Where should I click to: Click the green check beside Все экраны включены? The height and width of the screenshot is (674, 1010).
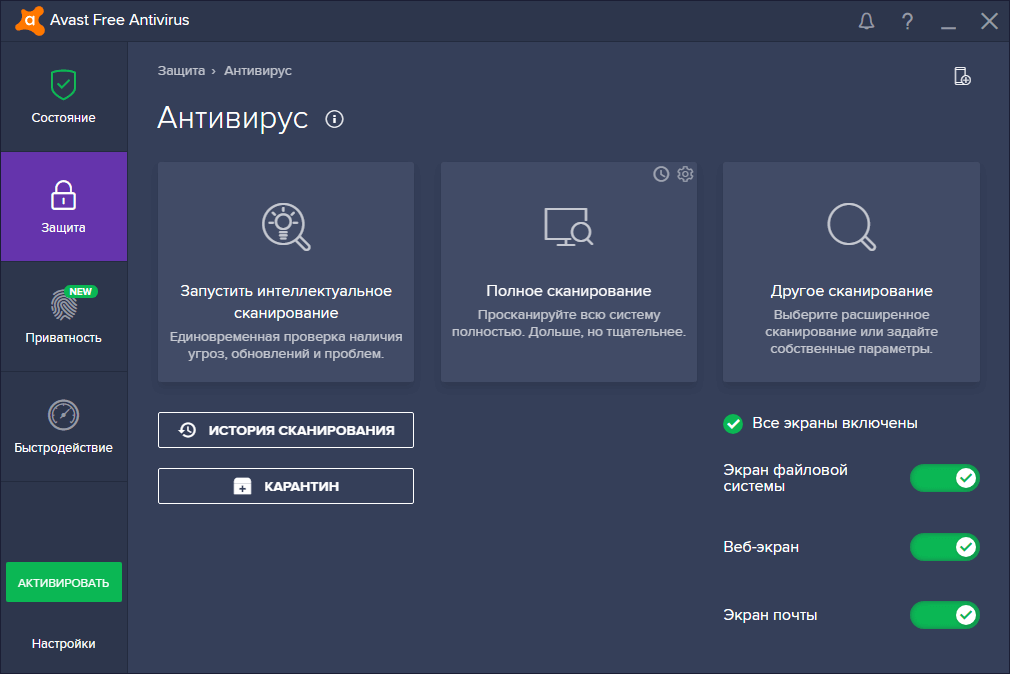pyautogui.click(x=732, y=423)
